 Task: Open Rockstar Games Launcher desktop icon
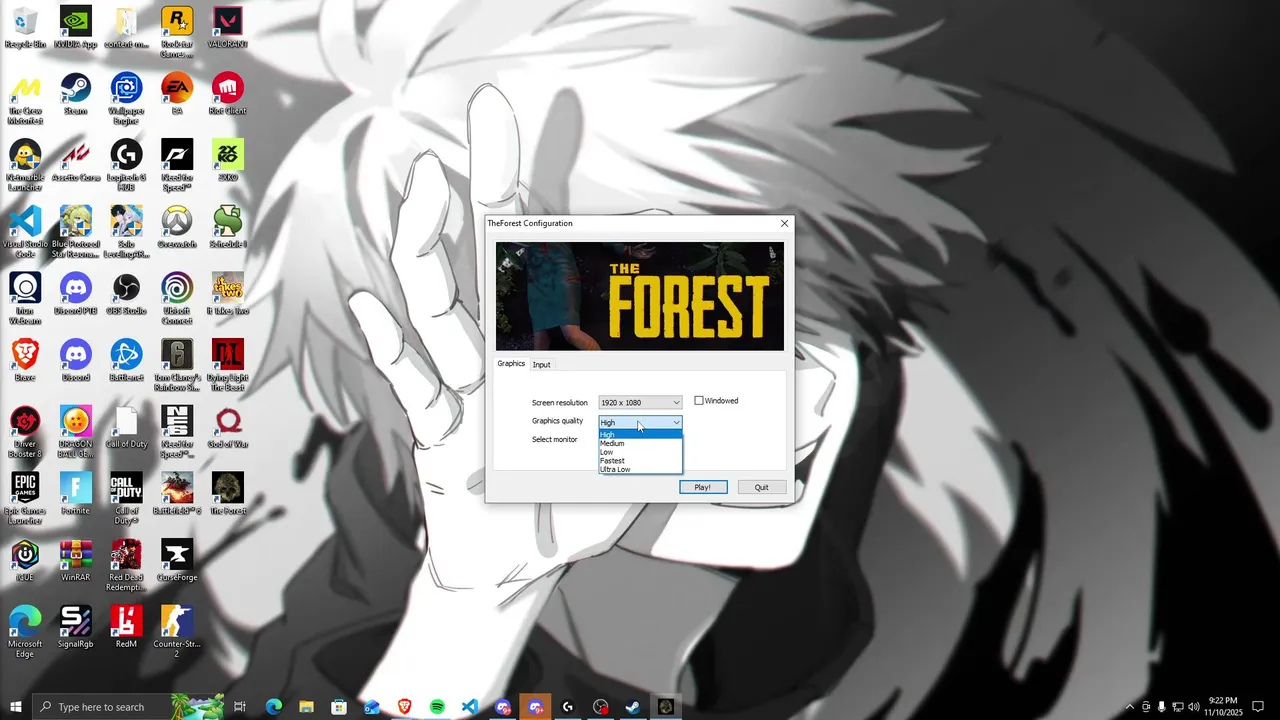point(177,32)
